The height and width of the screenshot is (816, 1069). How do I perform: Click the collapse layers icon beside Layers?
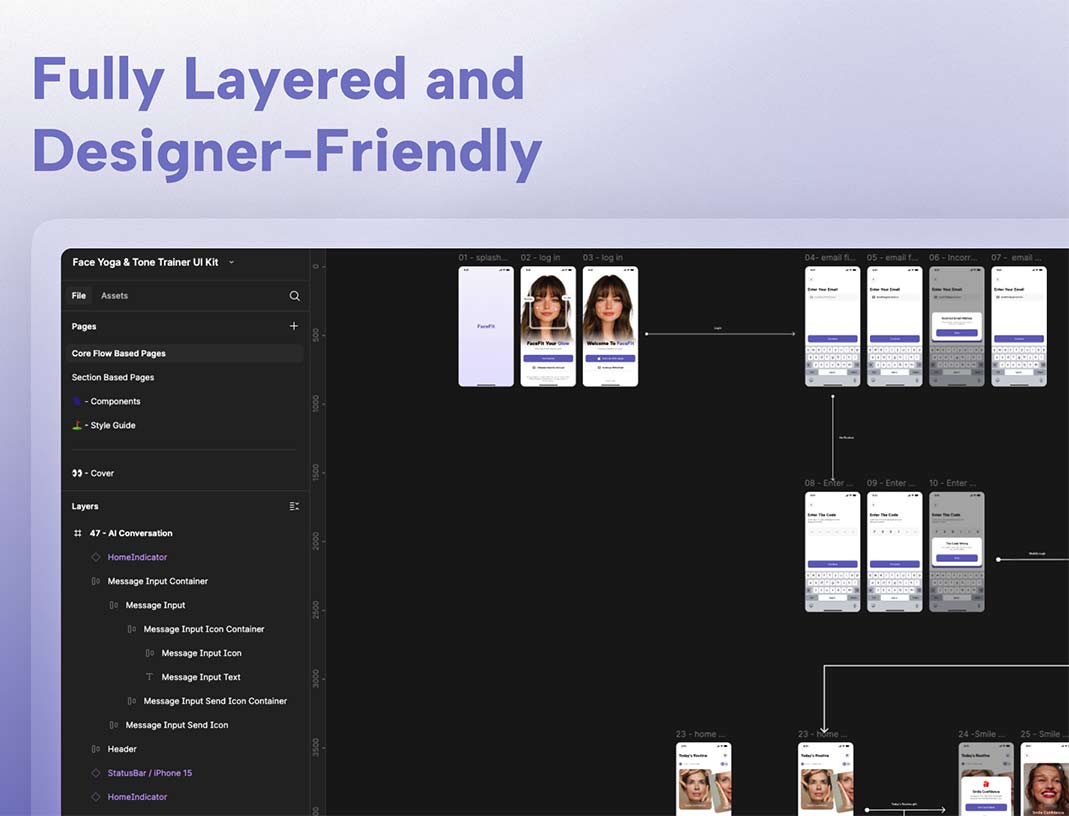294,507
